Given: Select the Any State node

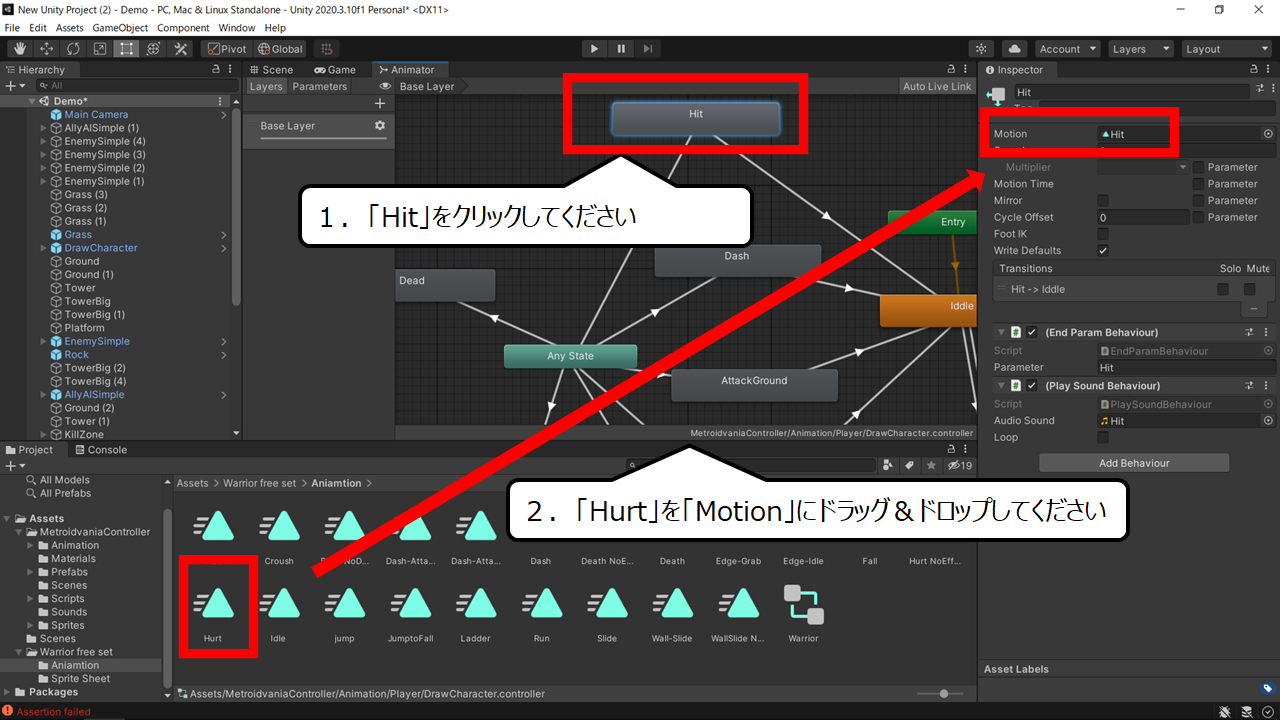Looking at the screenshot, I should (570, 356).
